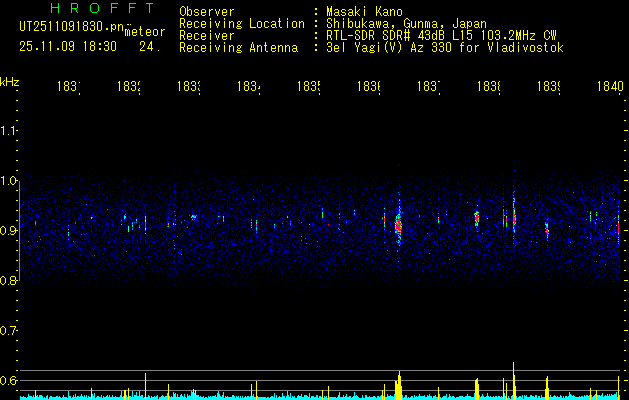Click the Receiving Antenna Yagi text

coord(445,48)
